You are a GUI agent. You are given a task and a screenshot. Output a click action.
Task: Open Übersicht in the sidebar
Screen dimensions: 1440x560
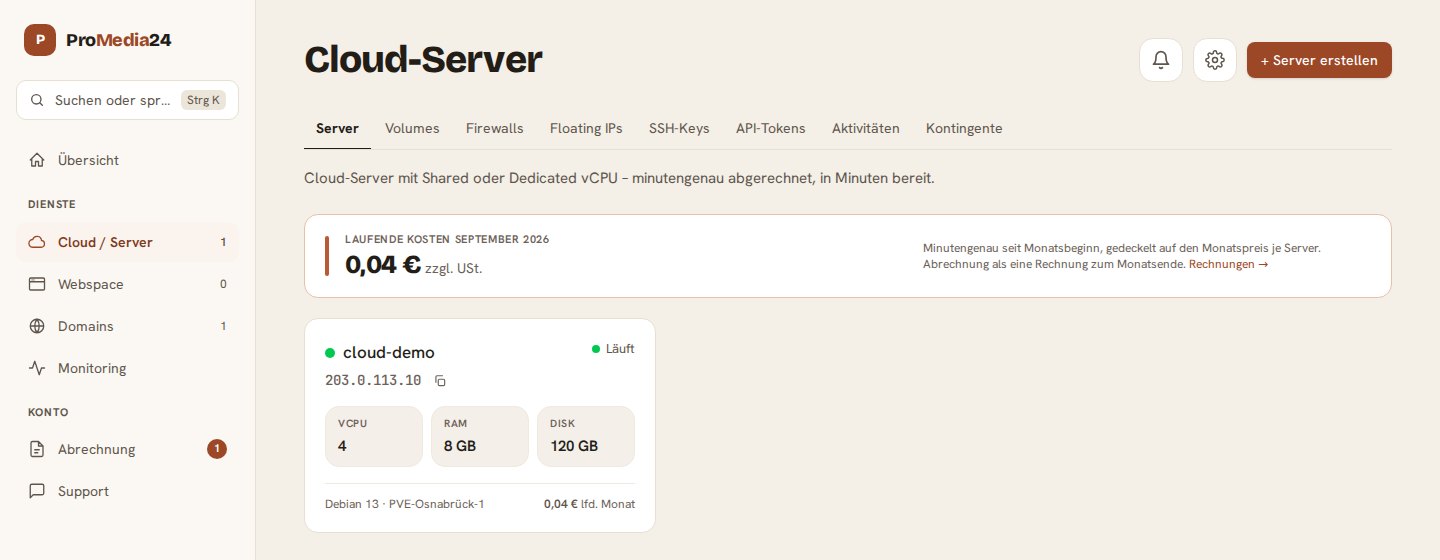point(127,160)
